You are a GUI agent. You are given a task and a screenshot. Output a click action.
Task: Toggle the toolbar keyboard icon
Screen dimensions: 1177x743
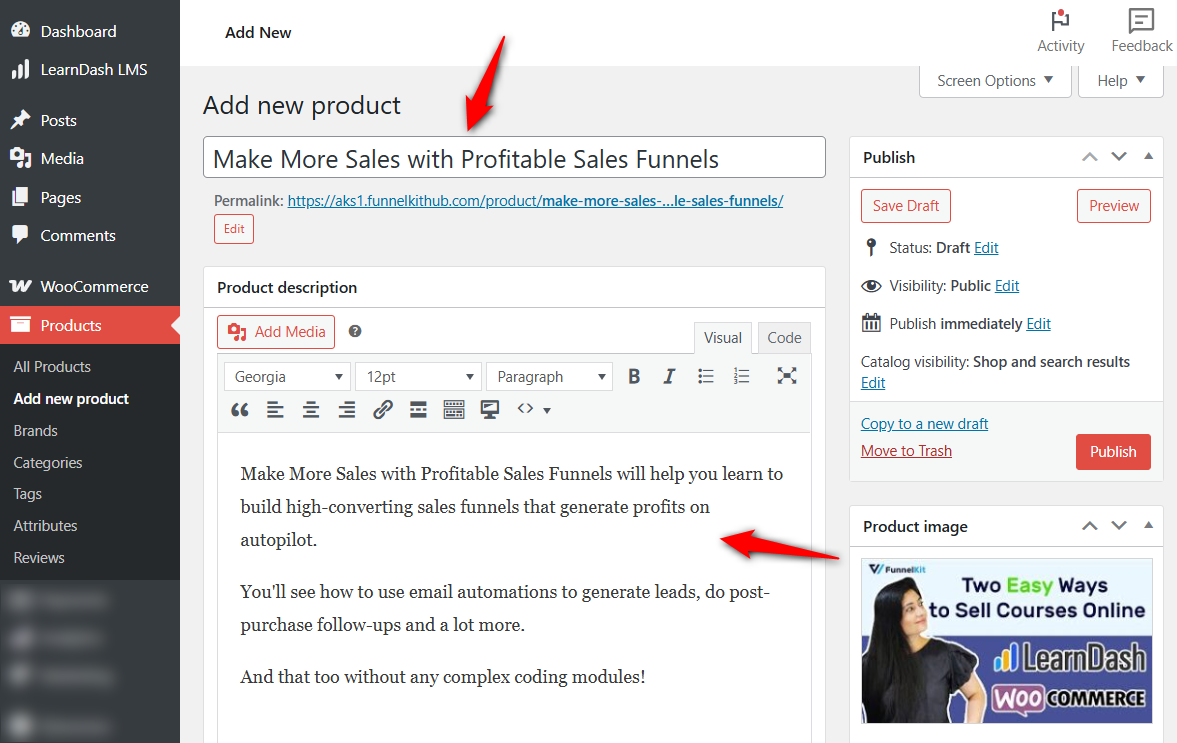[454, 410]
